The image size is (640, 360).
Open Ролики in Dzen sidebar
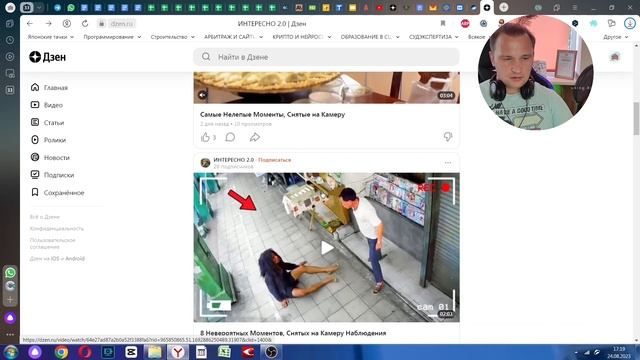pos(48,140)
